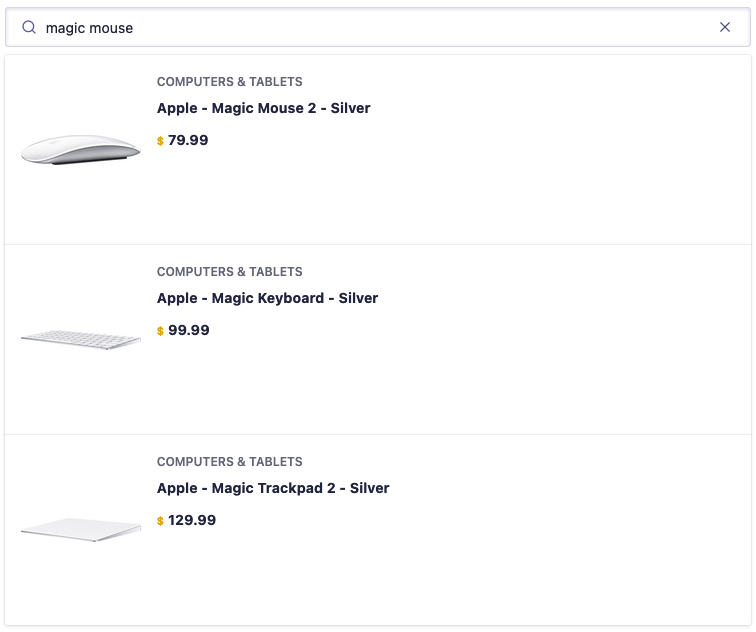This screenshot has height=632, width=756.
Task: Click the dollar sign next to 99.99
Action: [x=160, y=331]
